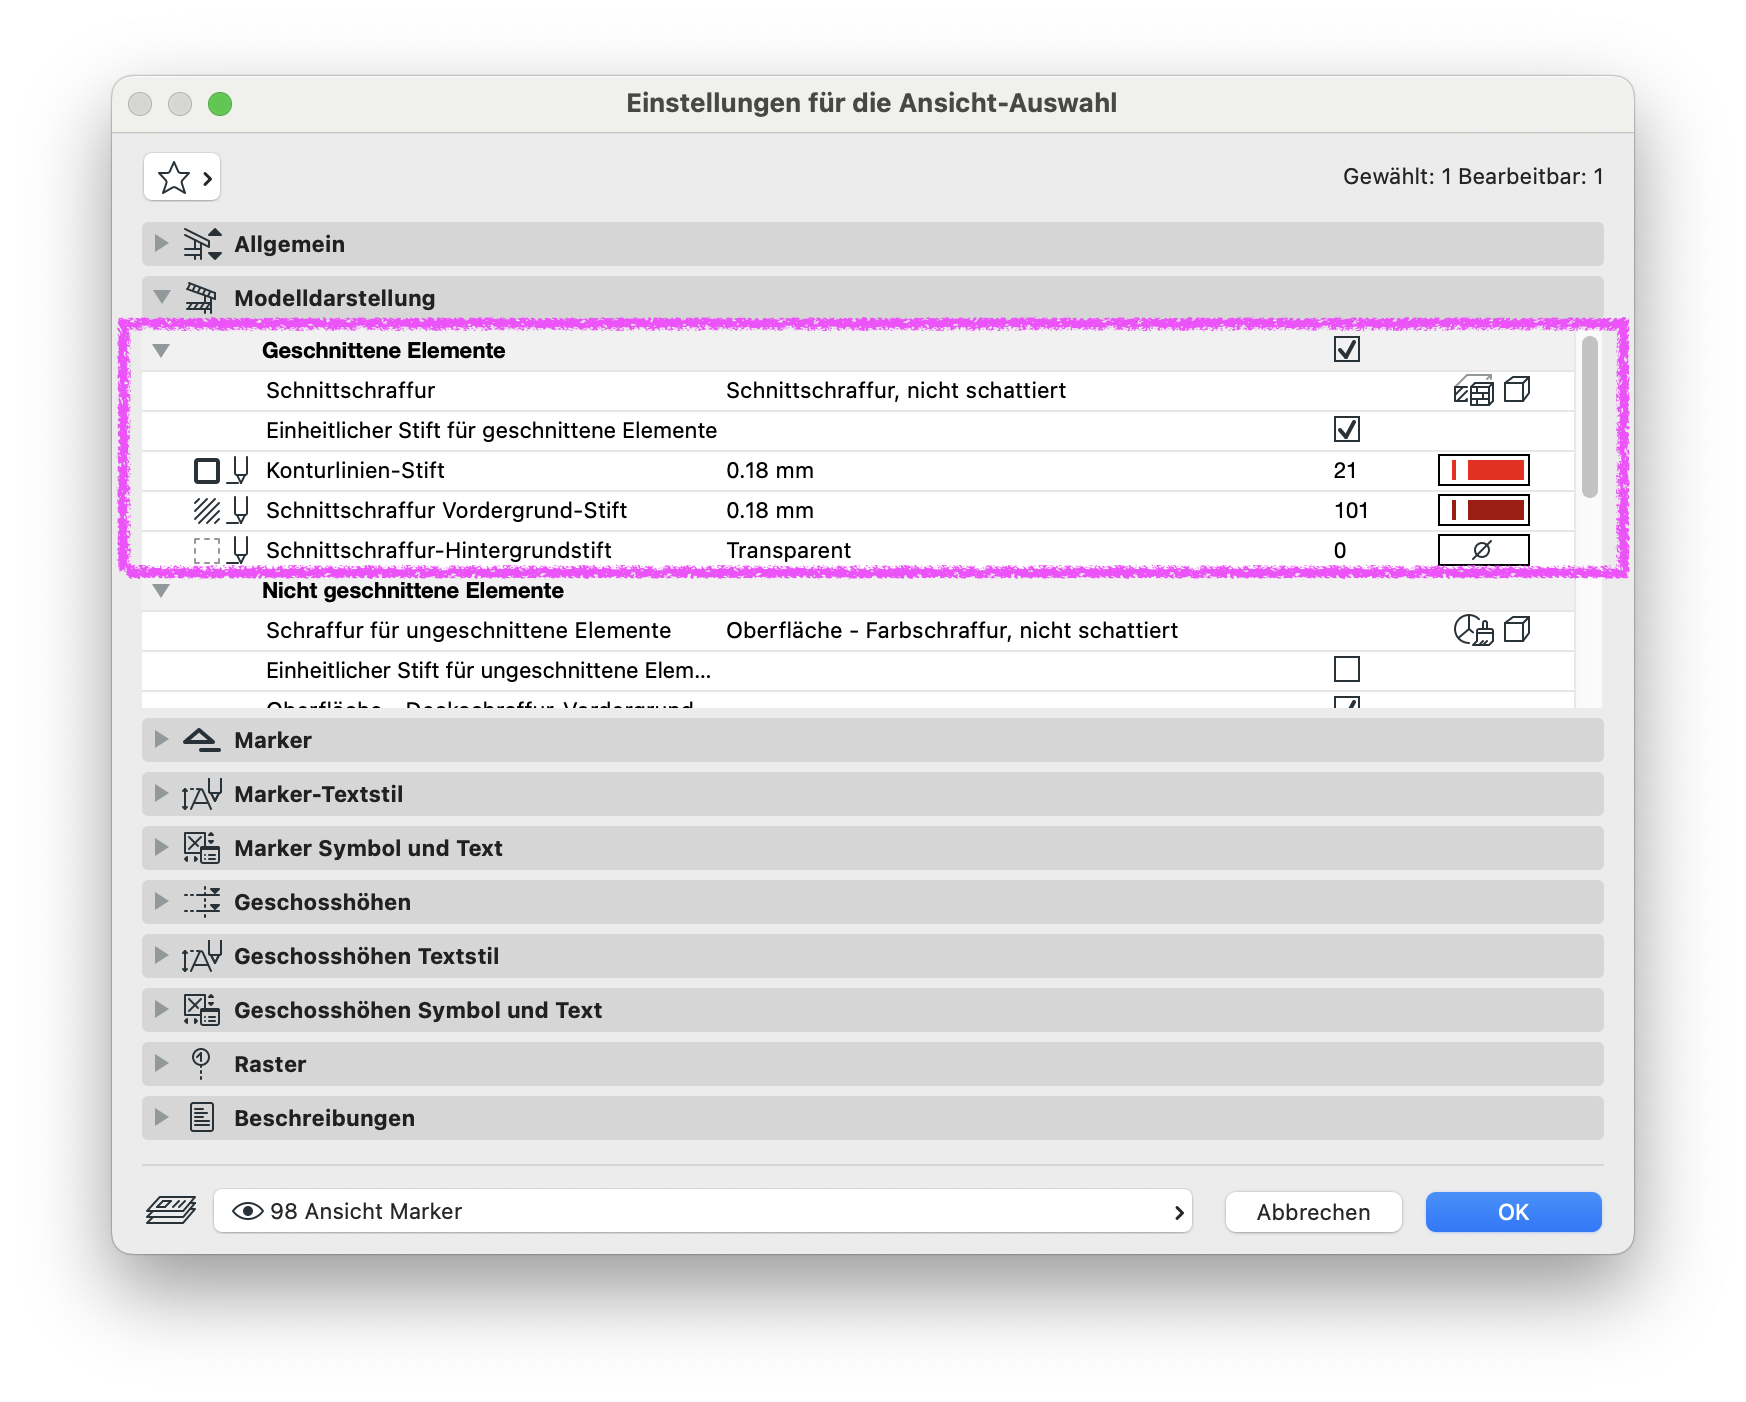Screen dimensions: 1746x1402
Task: Click the green zoom window button
Action: point(220,104)
